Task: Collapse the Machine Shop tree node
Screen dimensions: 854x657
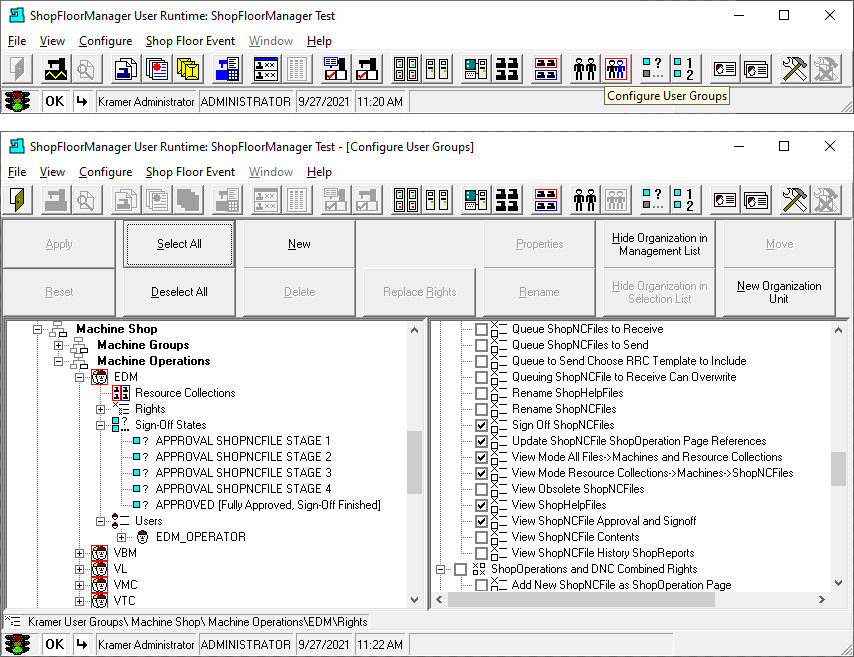Action: tap(37, 329)
